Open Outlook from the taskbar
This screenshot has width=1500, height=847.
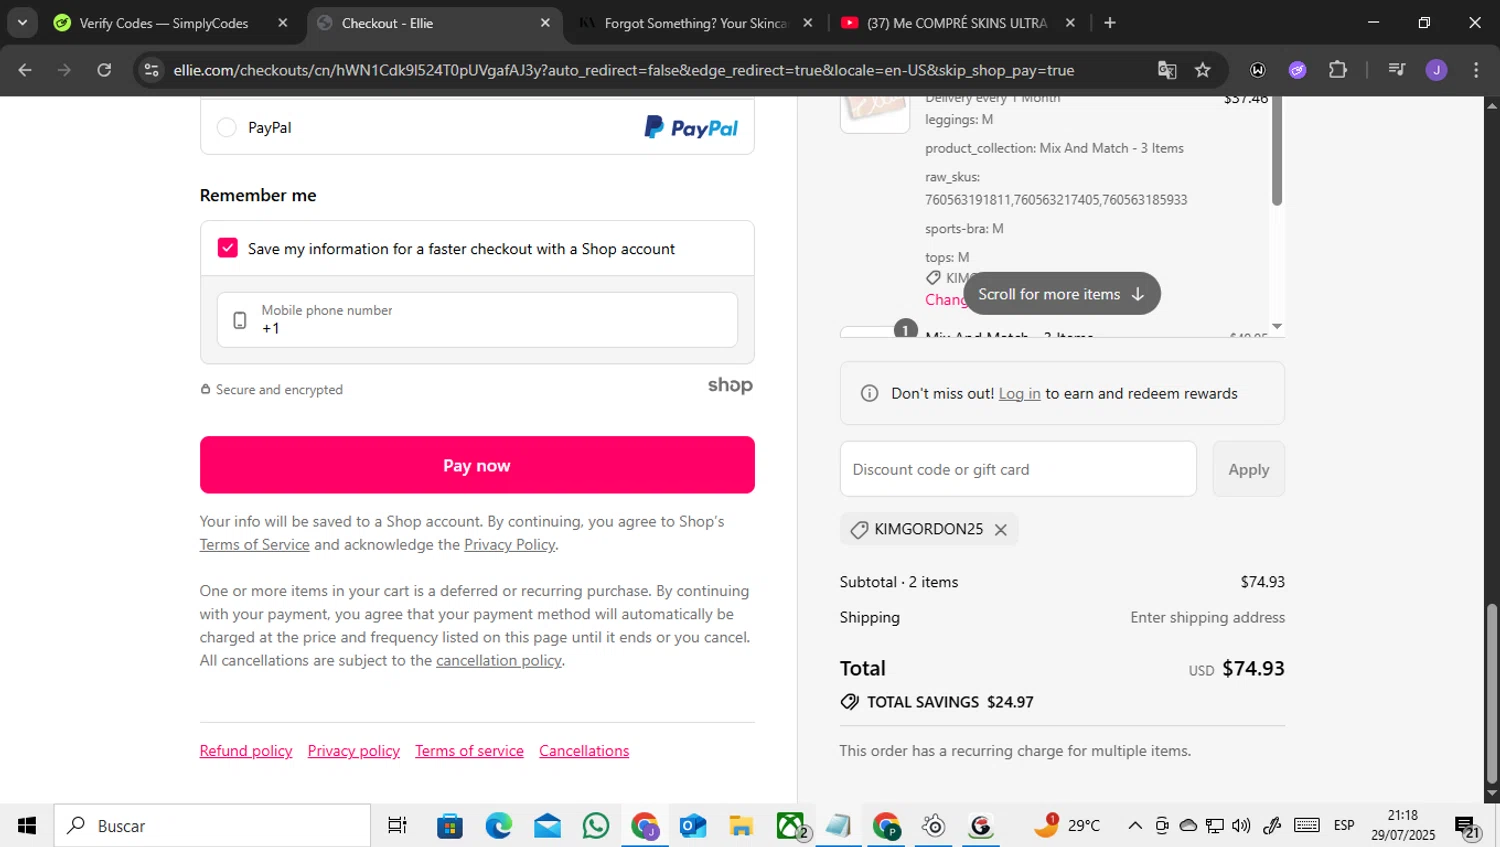(x=693, y=826)
